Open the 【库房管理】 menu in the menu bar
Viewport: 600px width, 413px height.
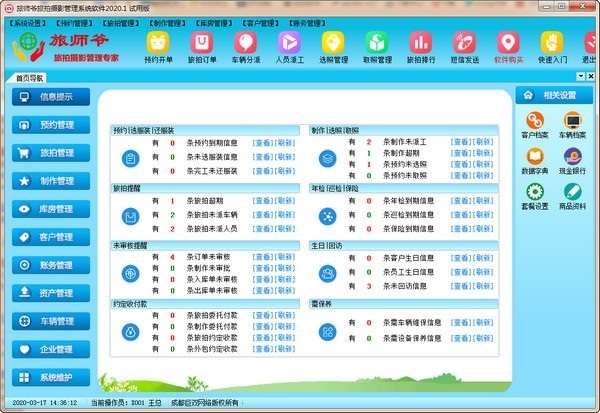(214, 23)
